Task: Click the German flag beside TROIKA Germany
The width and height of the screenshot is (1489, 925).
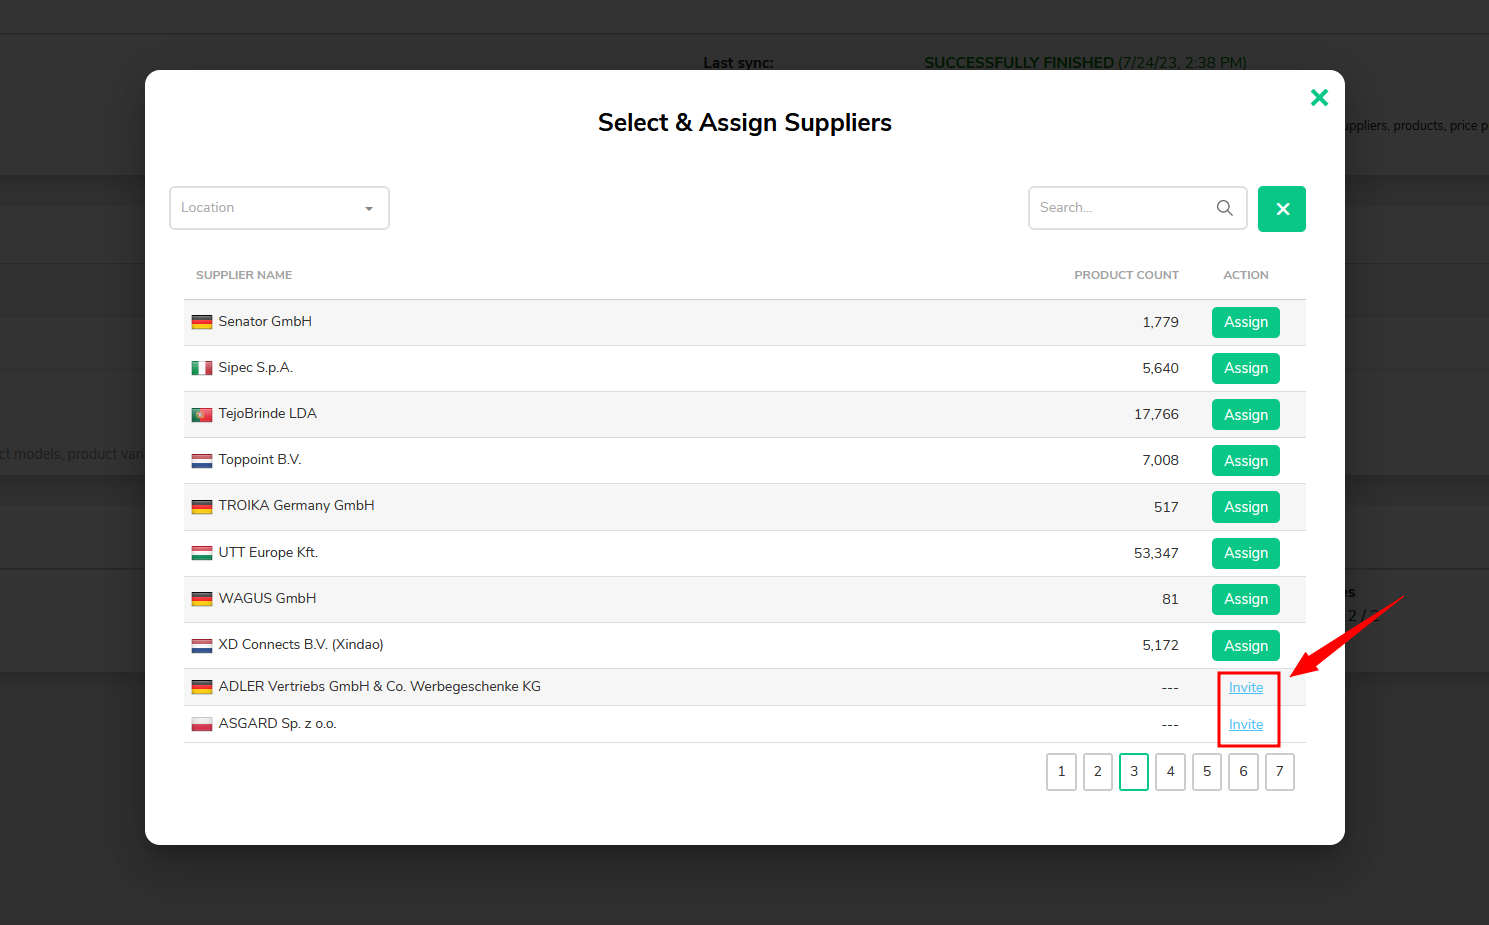Action: [202, 507]
